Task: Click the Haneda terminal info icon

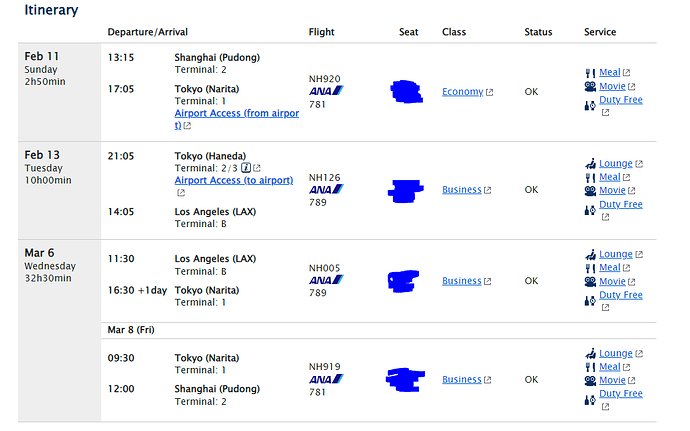Action: point(246,168)
